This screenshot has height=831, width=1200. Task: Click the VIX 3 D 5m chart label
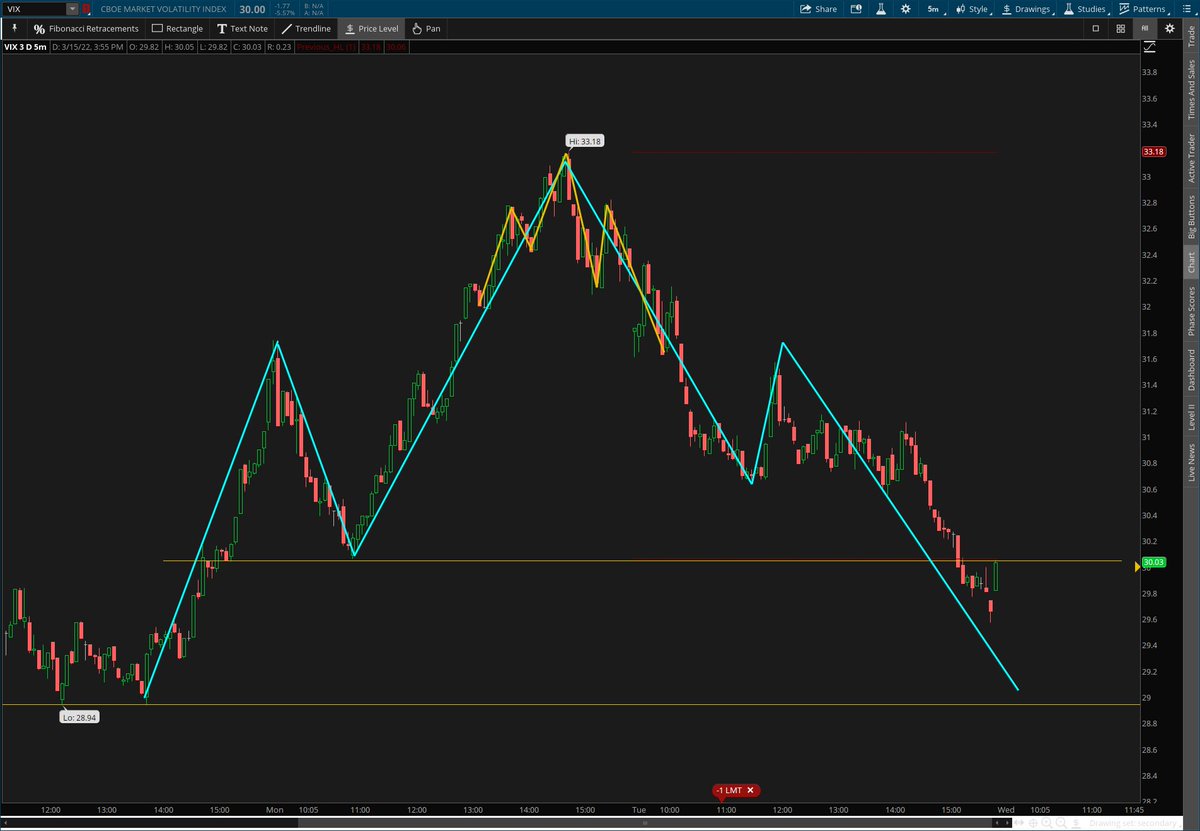point(25,45)
